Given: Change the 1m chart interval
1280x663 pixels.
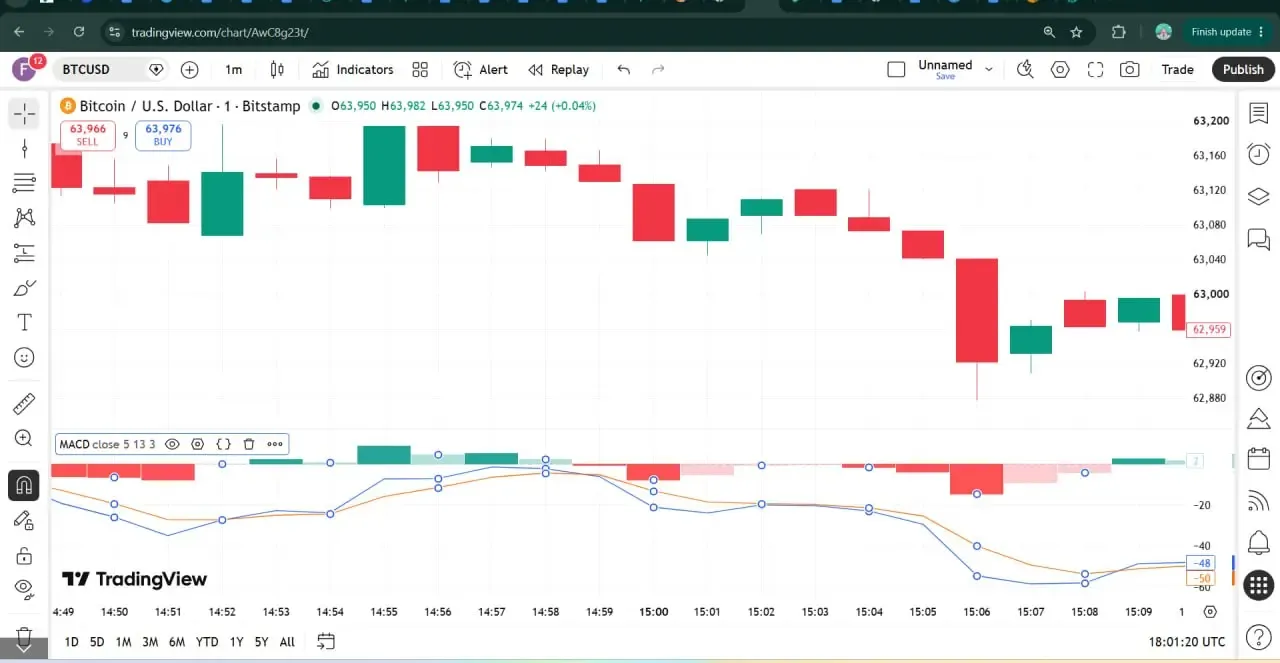Looking at the screenshot, I should (233, 69).
